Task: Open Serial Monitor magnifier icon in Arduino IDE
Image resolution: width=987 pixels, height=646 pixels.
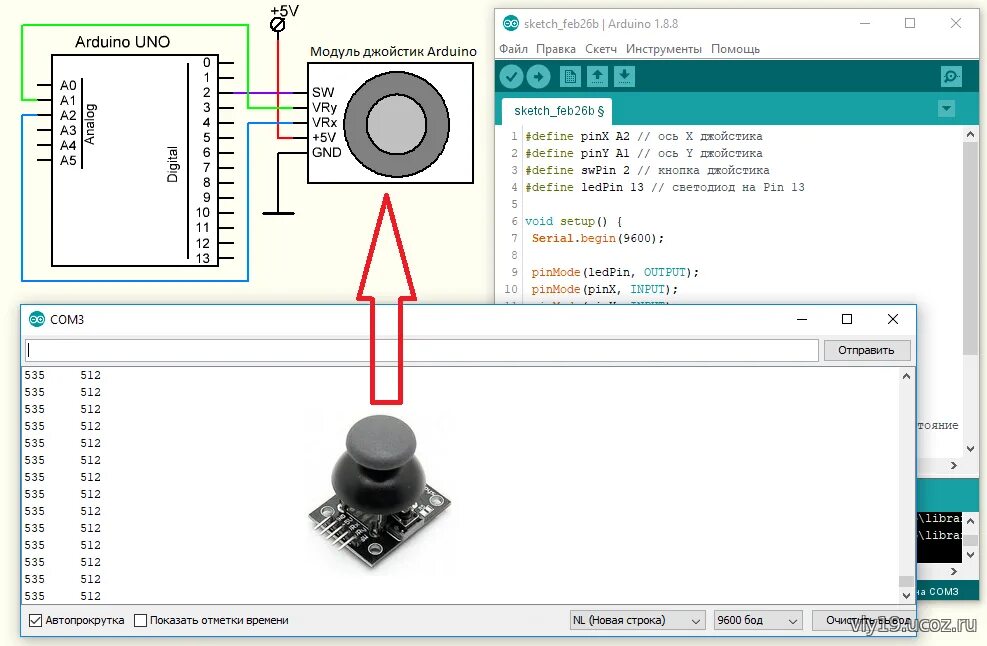Action: pyautogui.click(x=951, y=77)
